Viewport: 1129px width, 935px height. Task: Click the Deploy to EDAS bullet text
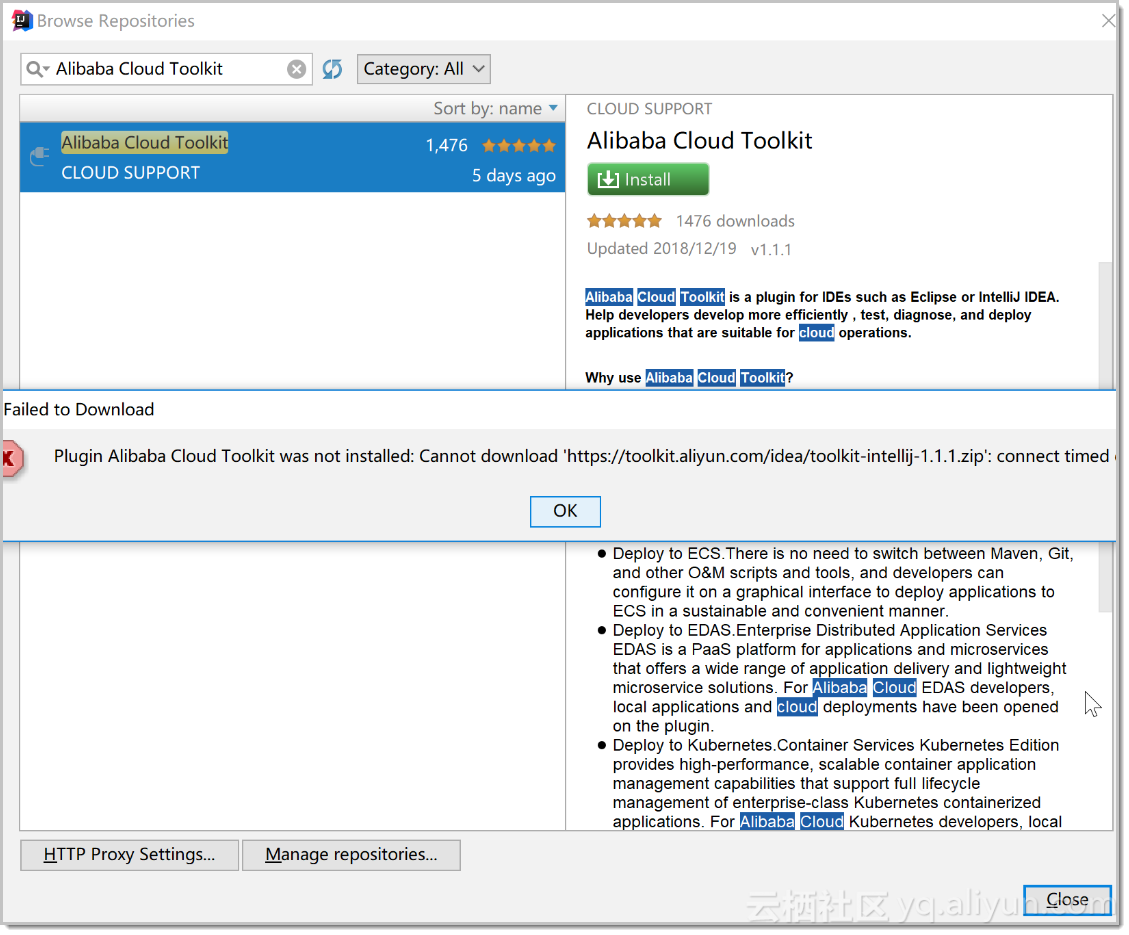(x=840, y=678)
